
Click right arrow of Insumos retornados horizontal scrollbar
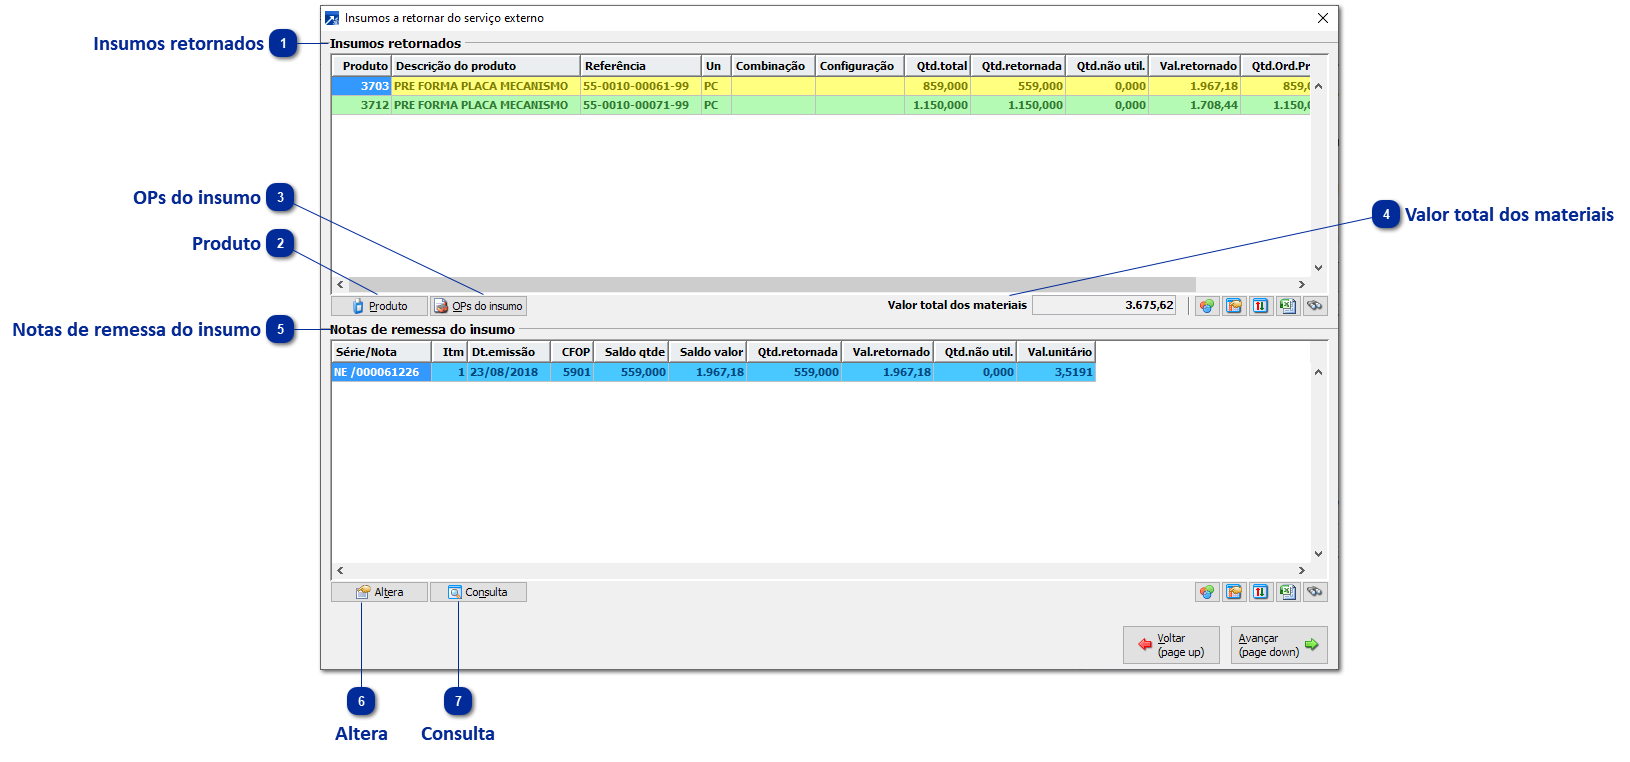pyautogui.click(x=1302, y=284)
